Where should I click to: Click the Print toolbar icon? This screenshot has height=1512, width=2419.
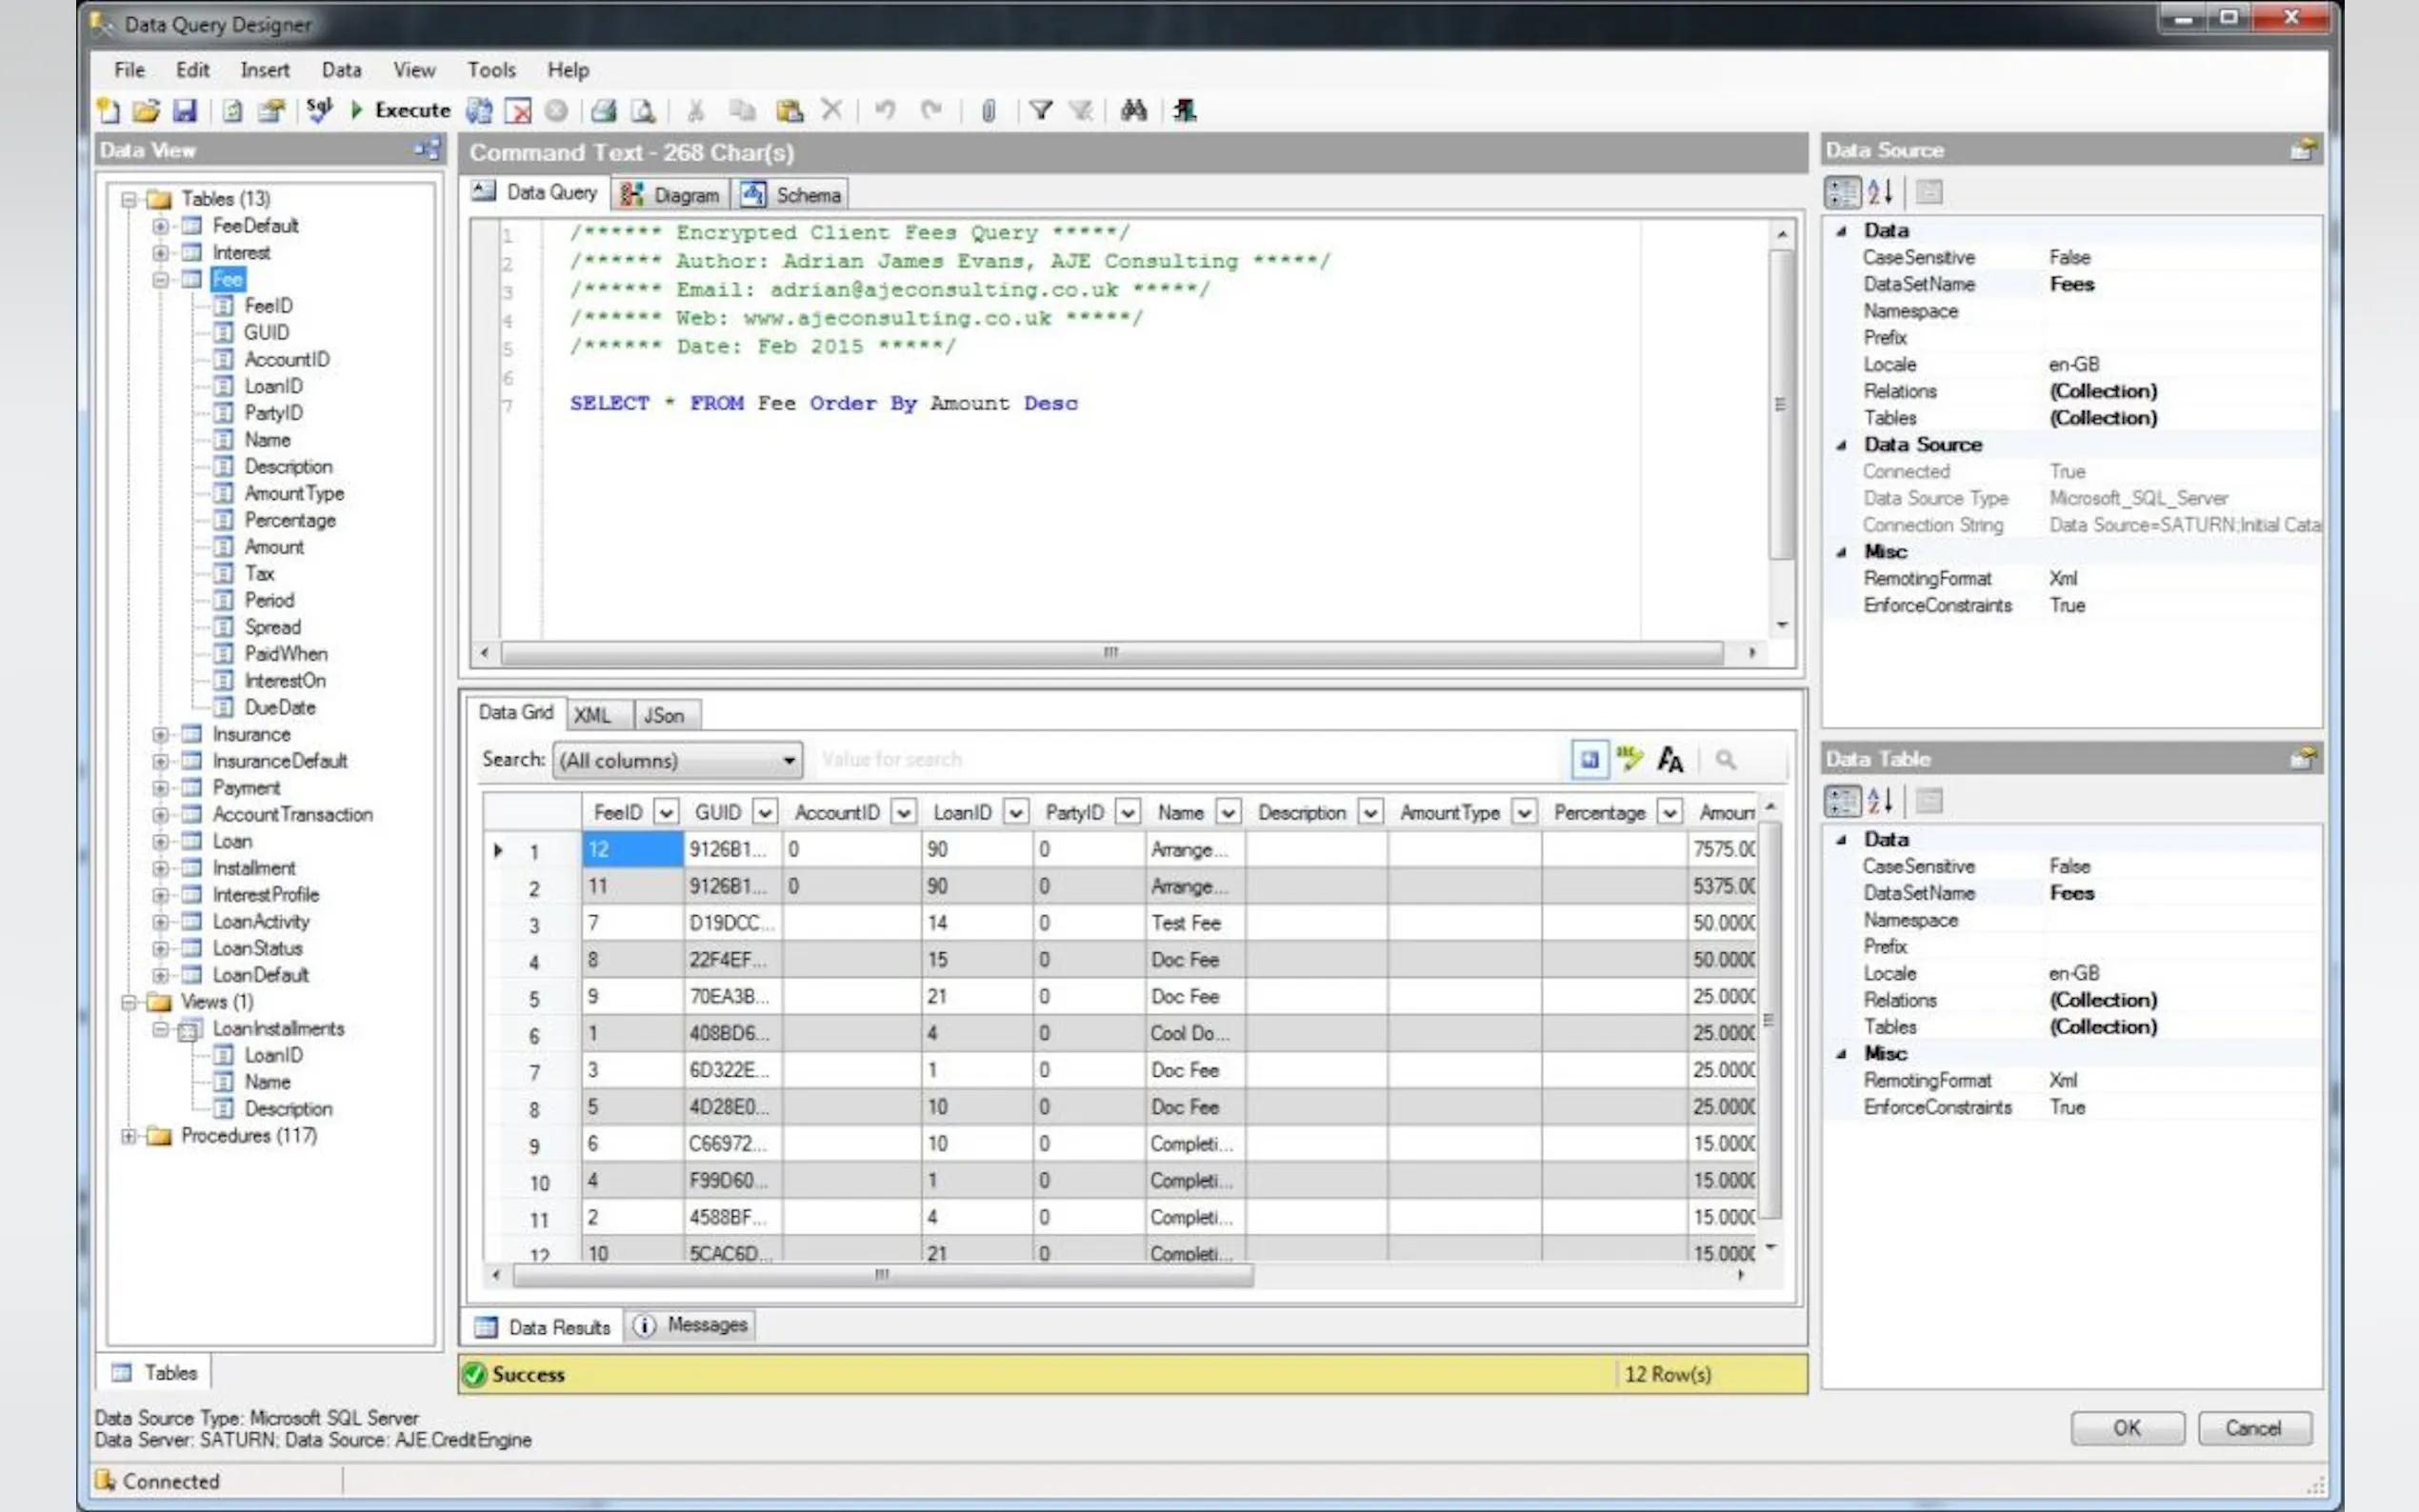coord(604,110)
